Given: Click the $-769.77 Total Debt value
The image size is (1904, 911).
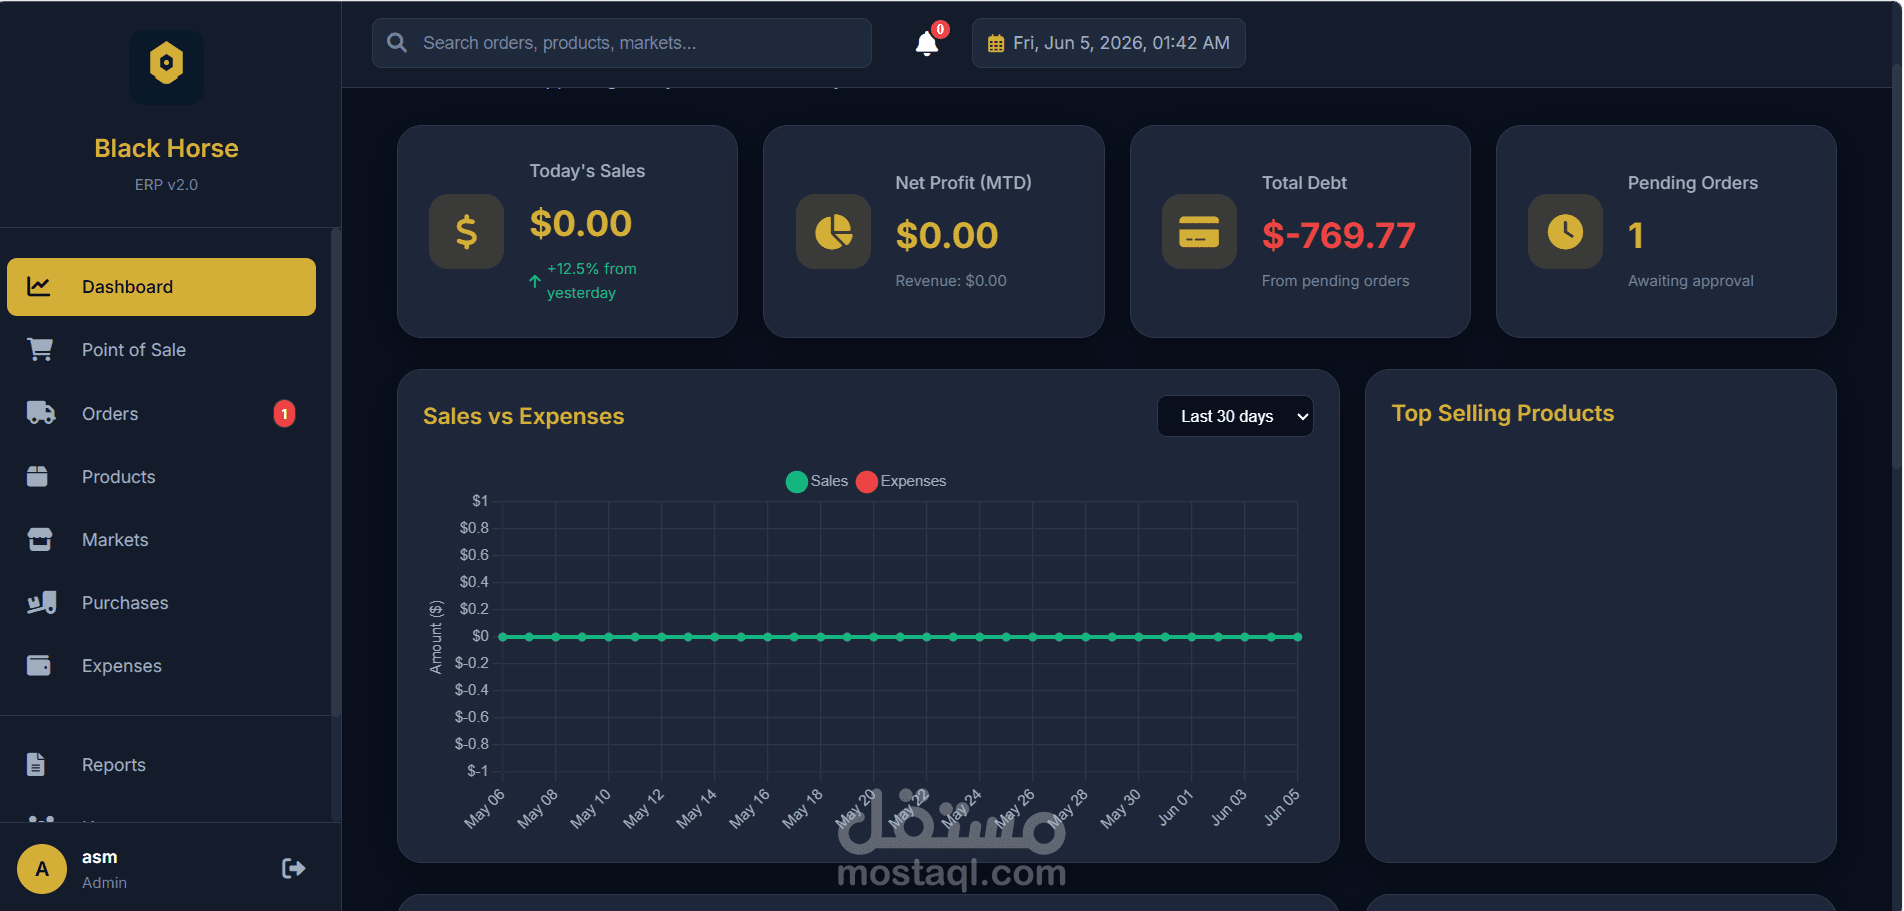Looking at the screenshot, I should (x=1338, y=235).
